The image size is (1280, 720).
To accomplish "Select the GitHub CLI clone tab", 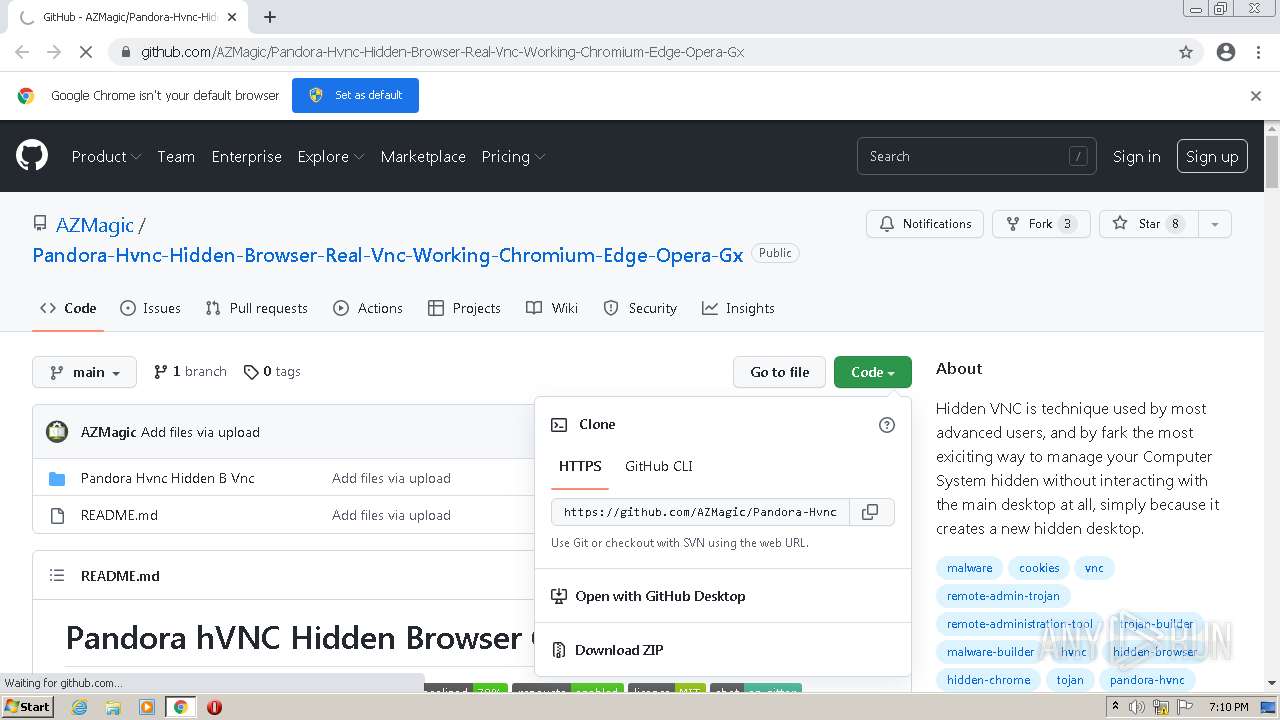I will coord(659,466).
